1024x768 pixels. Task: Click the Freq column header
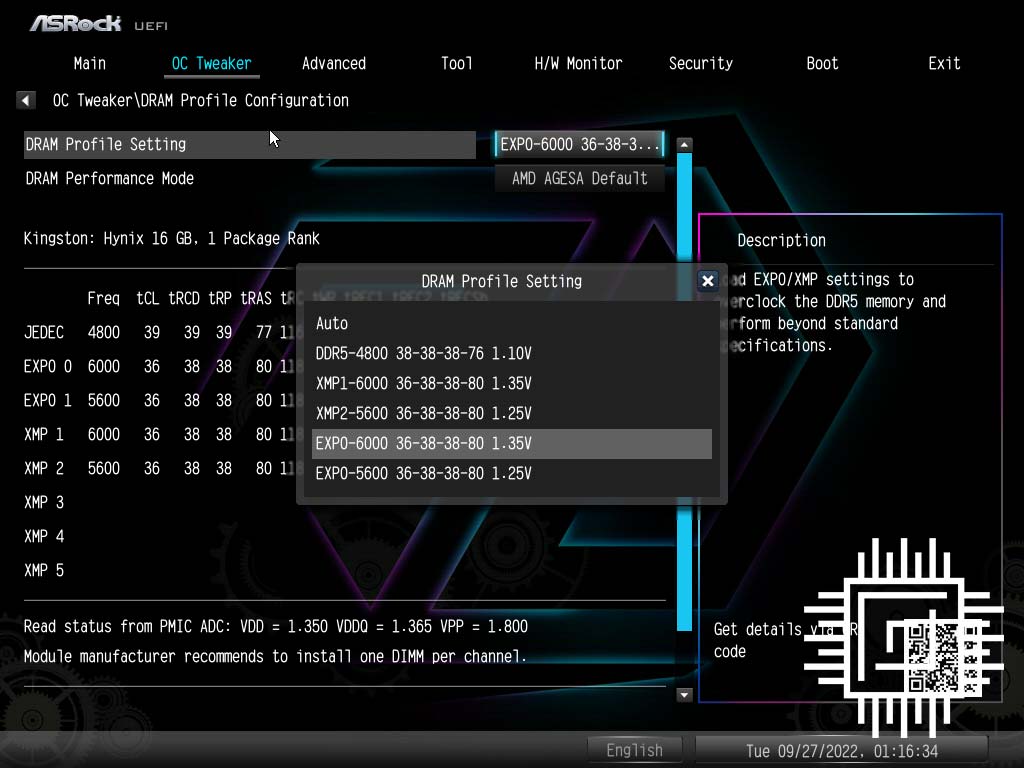(x=104, y=298)
